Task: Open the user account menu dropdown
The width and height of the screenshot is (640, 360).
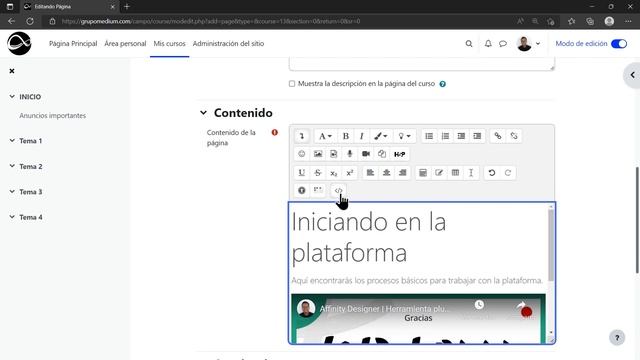Action: pos(528,44)
